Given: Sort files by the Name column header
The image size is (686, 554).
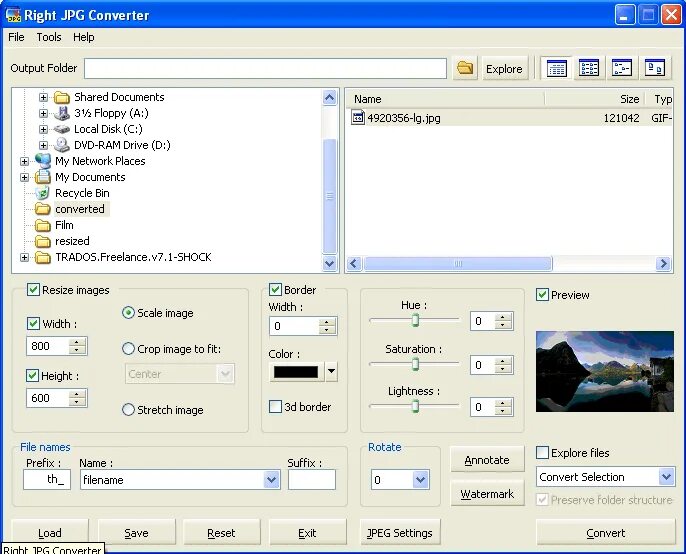Looking at the screenshot, I should (x=445, y=99).
